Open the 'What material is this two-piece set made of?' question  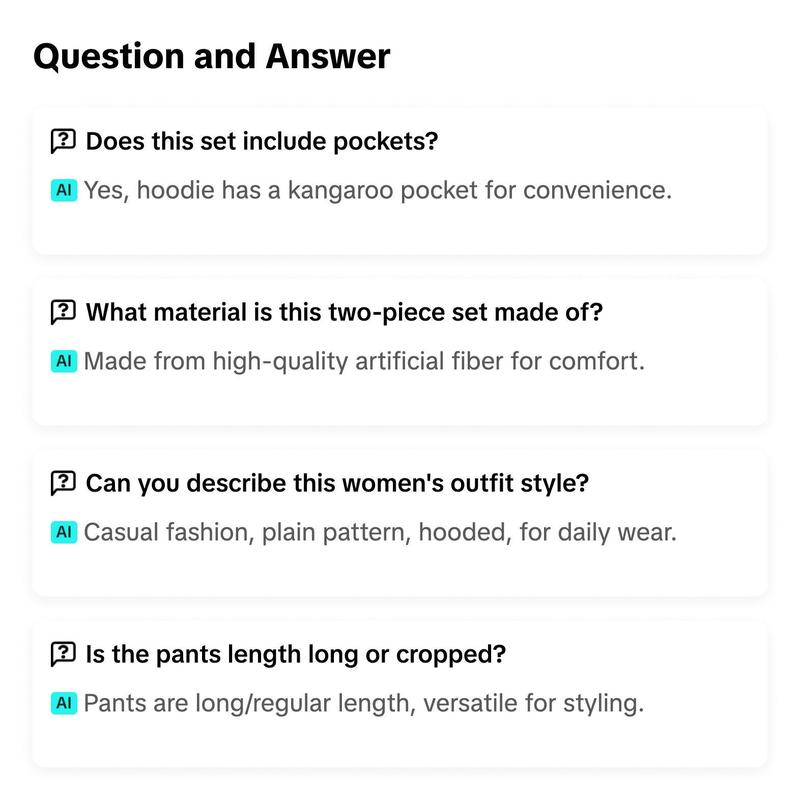pyautogui.click(x=344, y=312)
